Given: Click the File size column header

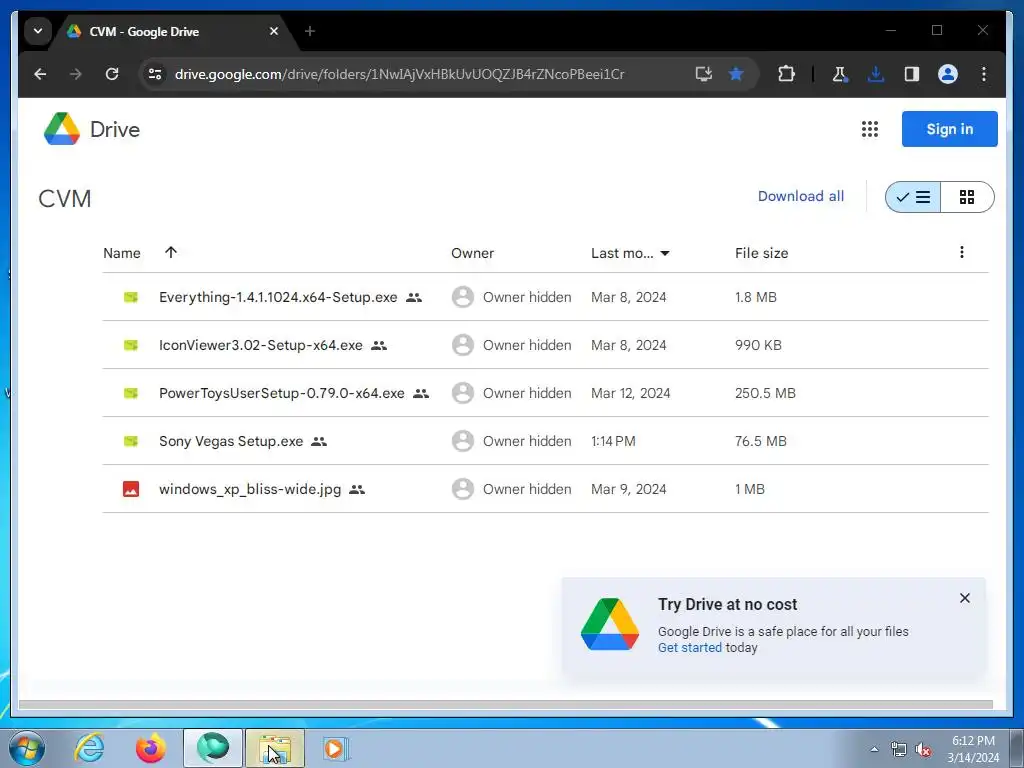Looking at the screenshot, I should 761,253.
